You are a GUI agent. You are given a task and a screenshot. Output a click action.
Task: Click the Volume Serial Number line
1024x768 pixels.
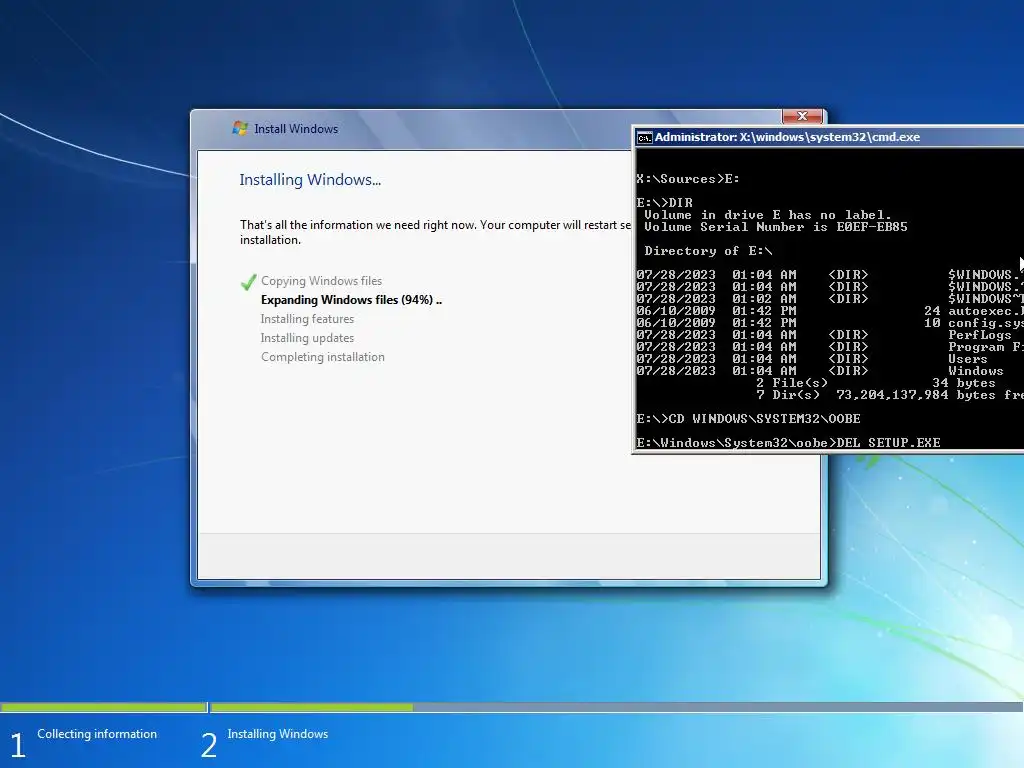pos(776,227)
